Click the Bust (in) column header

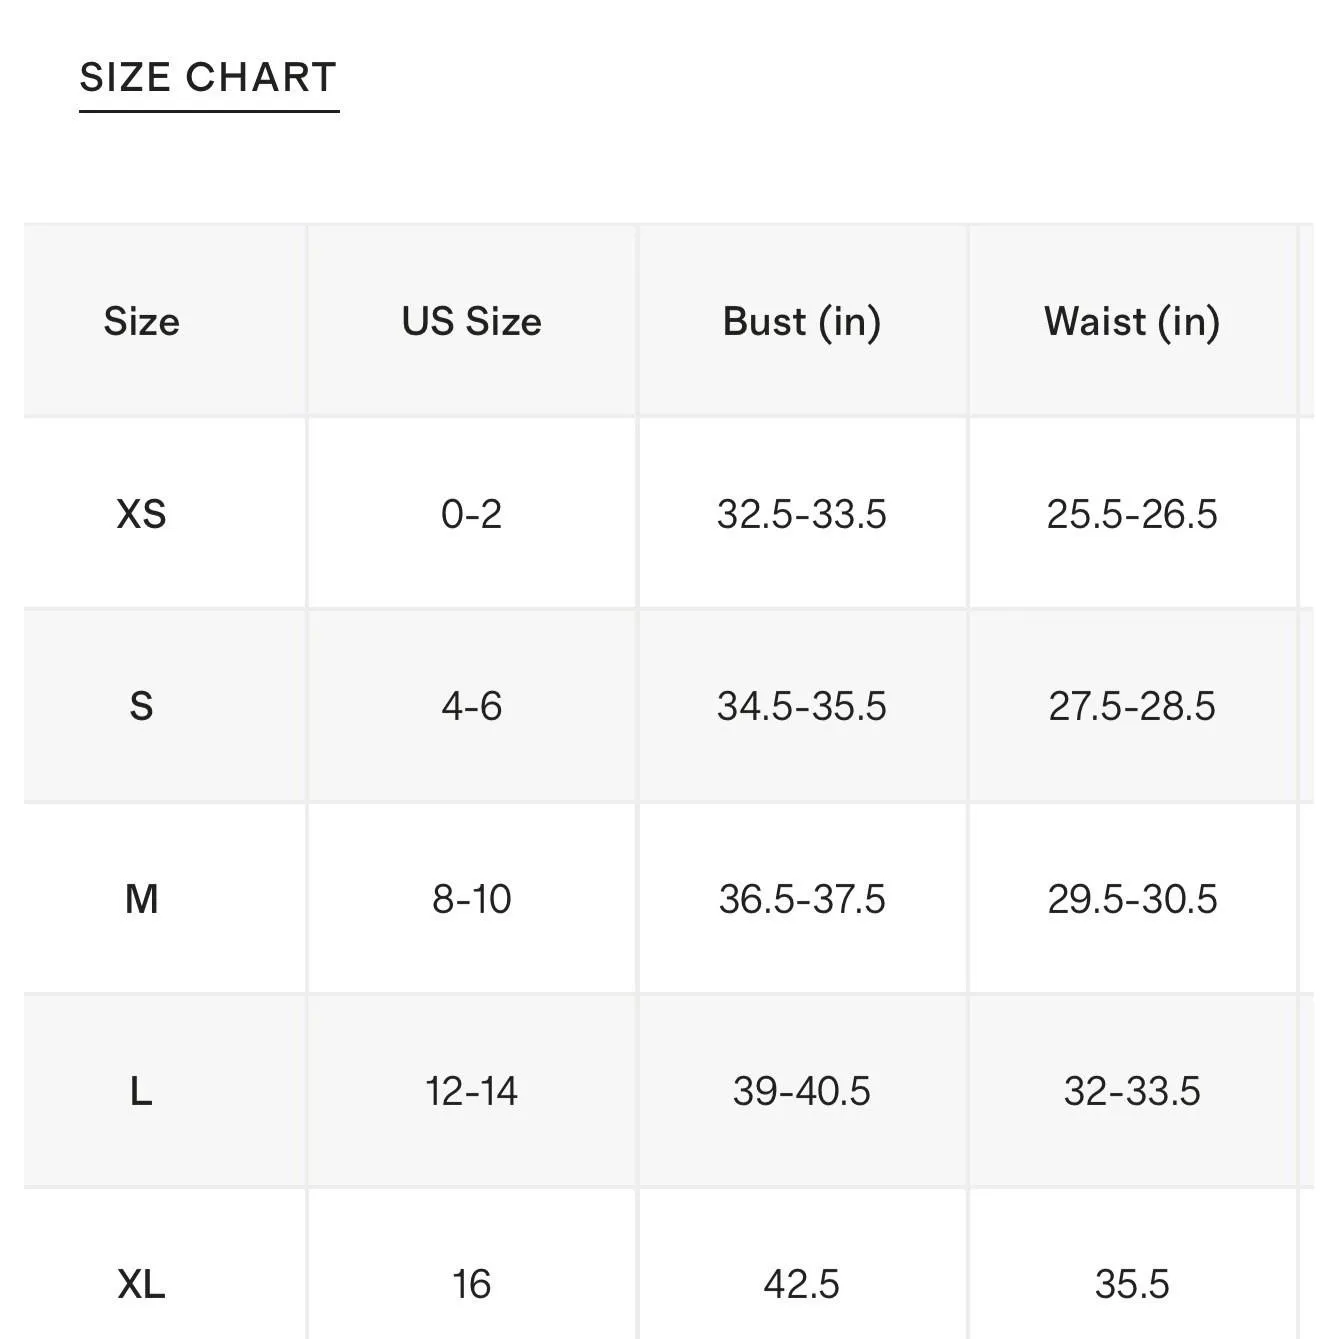(802, 322)
